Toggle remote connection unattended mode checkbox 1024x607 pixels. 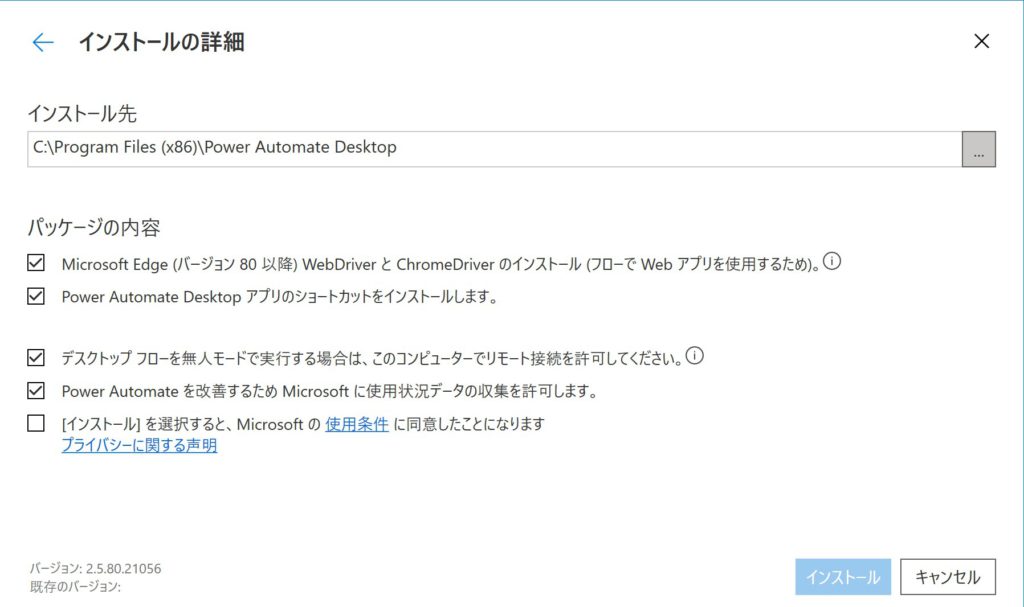click(36, 357)
